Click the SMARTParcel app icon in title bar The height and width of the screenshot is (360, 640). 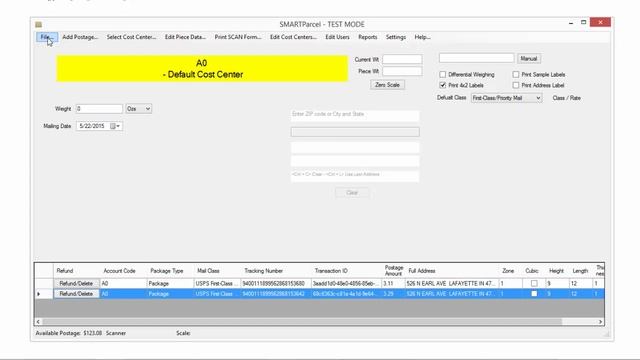38,24
